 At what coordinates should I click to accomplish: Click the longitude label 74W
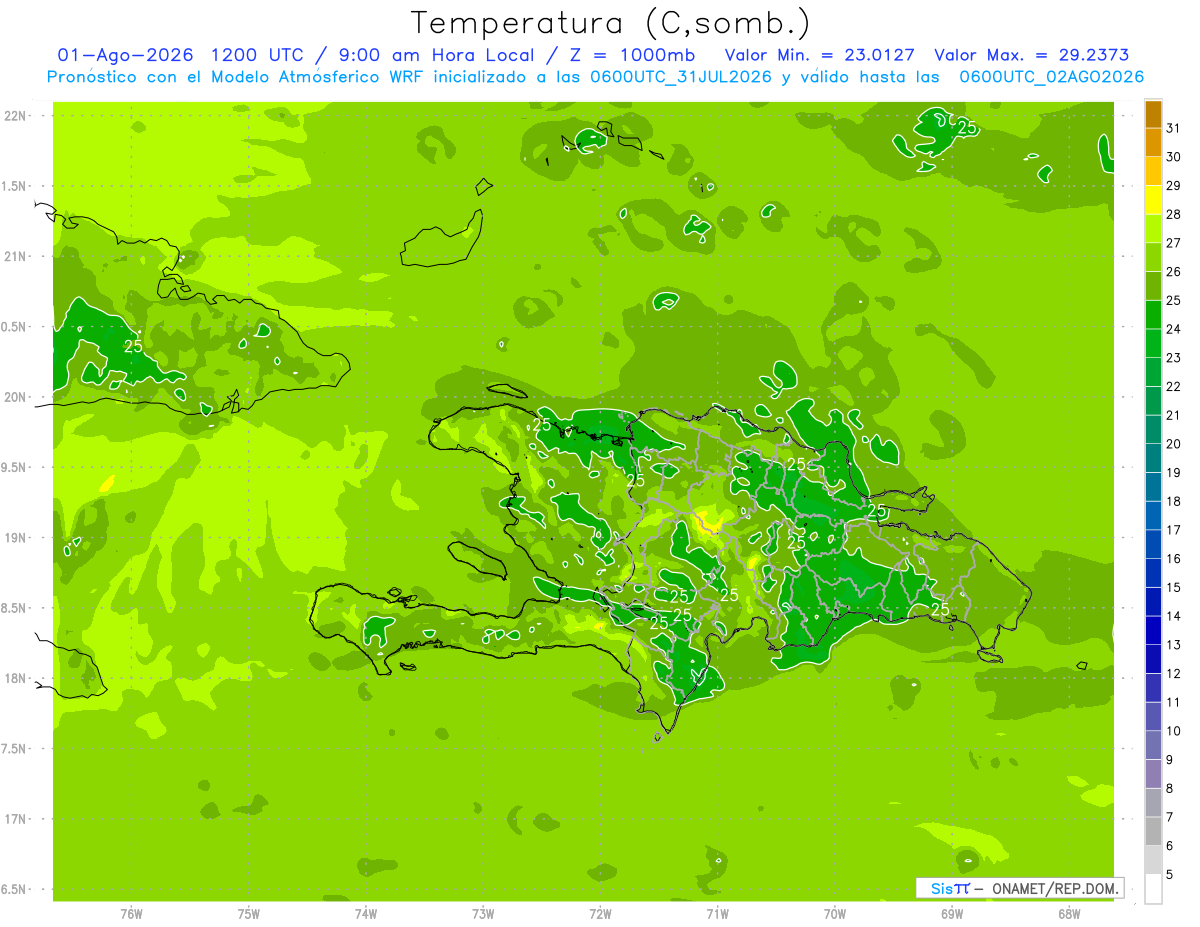(x=366, y=913)
